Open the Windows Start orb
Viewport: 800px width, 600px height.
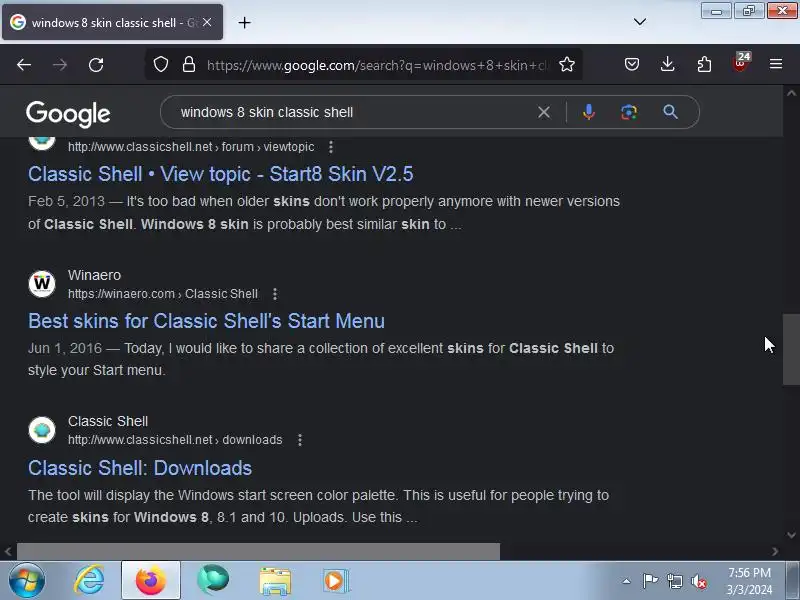(27, 581)
